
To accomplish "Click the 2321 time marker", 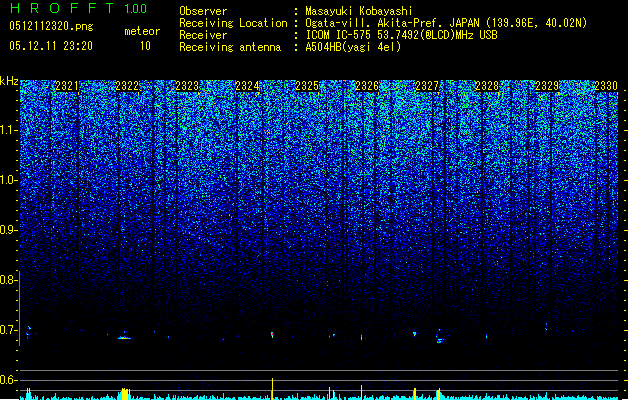I will [67, 86].
